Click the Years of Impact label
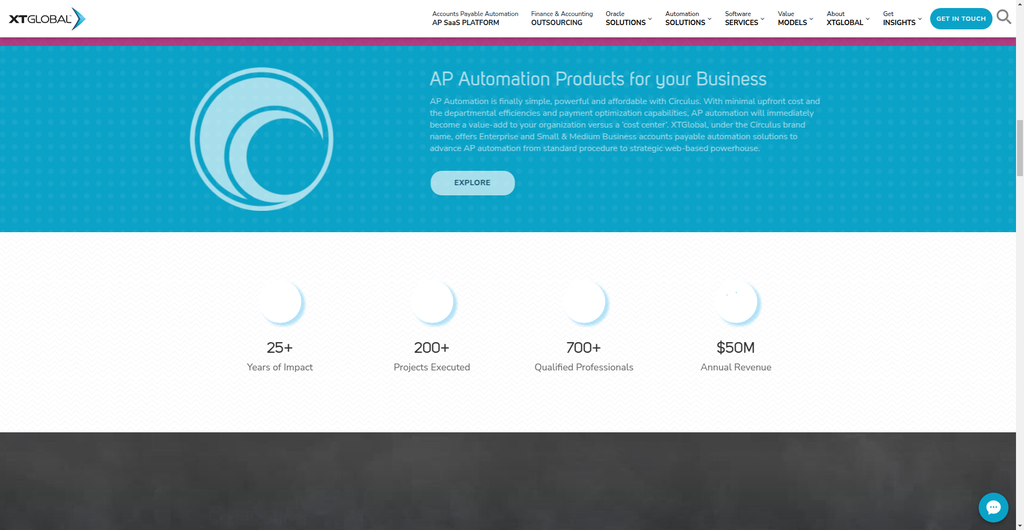1024x530 pixels. tap(280, 367)
